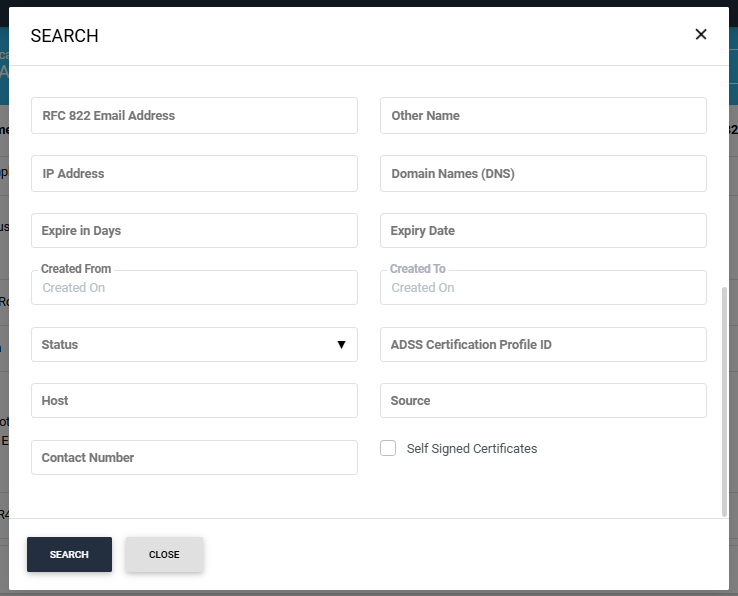The width and height of the screenshot is (738, 596).
Task: Click the dialog's vertical scrollbar
Action: (724, 400)
